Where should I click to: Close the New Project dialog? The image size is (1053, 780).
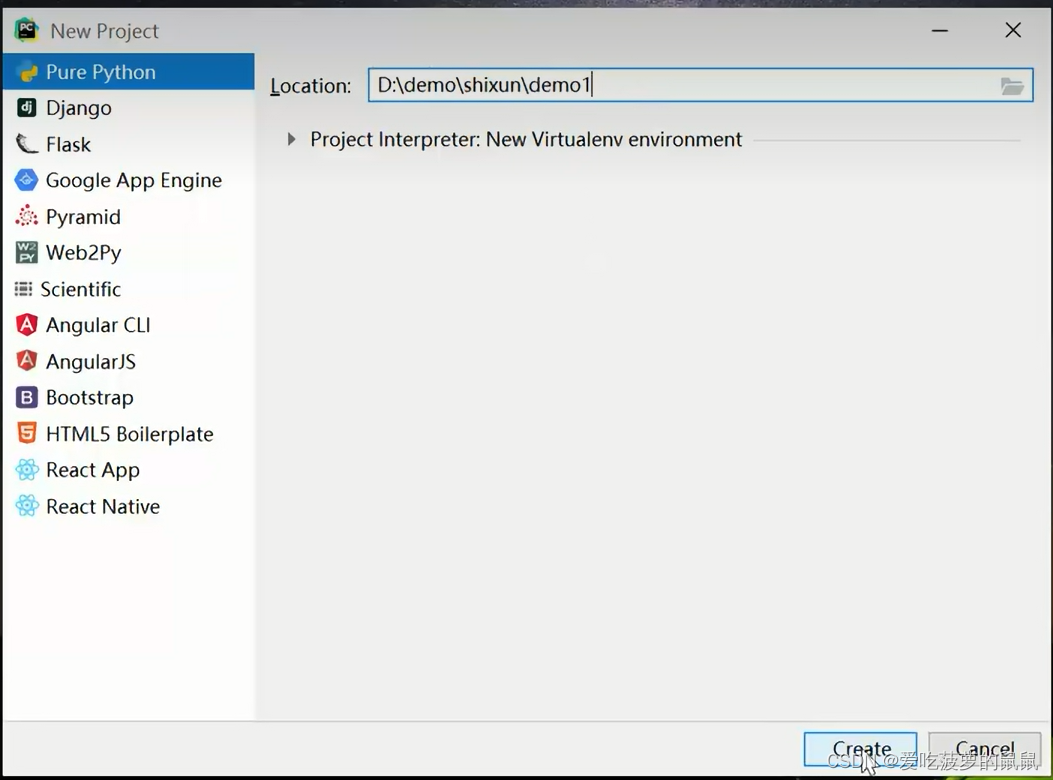tap(1013, 30)
